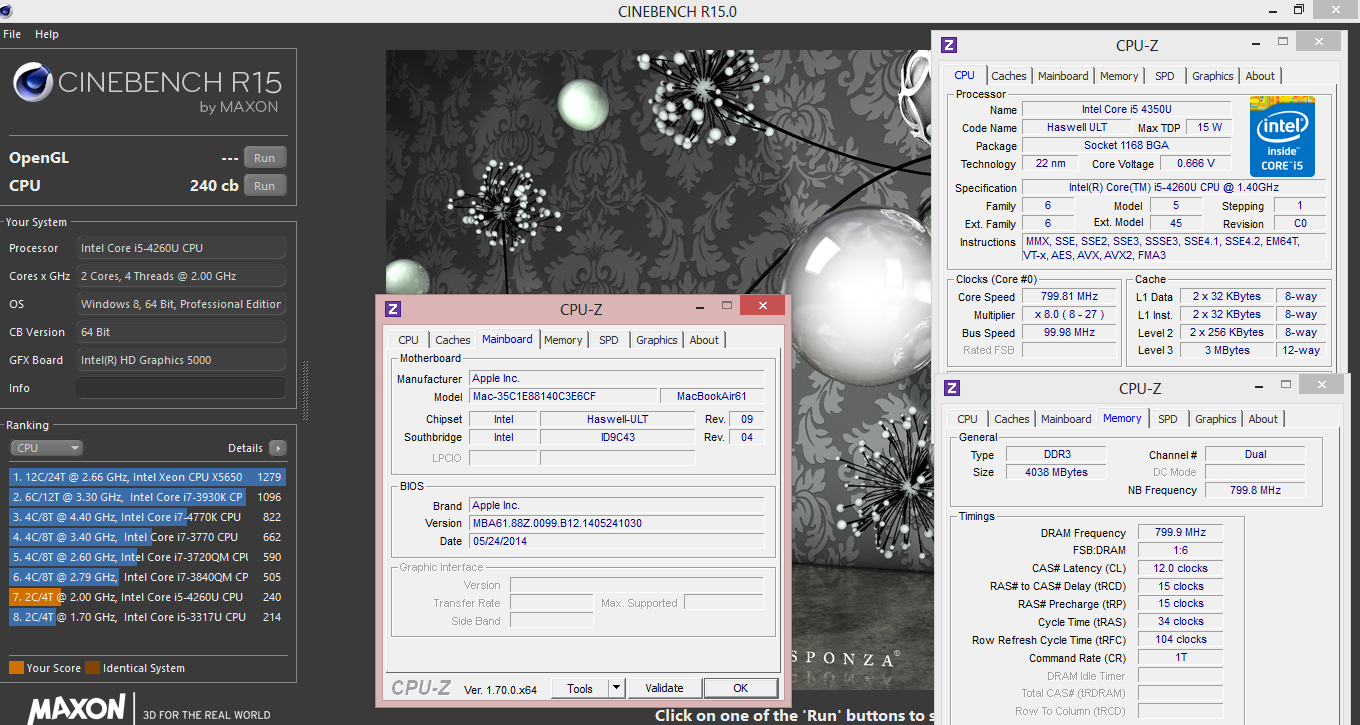
Task: Click the MAXON logo at bottom
Action: [x=76, y=708]
